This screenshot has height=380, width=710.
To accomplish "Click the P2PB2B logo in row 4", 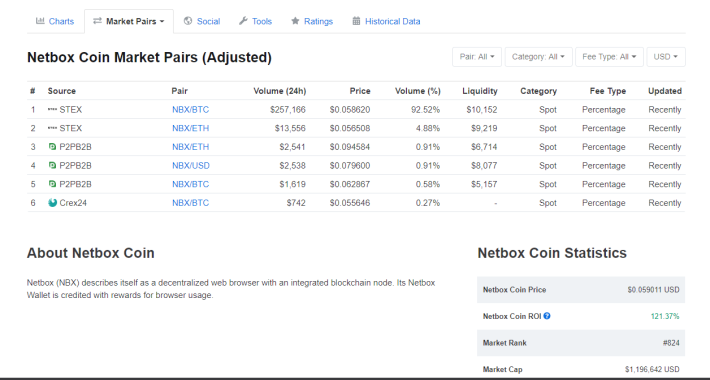I will click(x=53, y=165).
